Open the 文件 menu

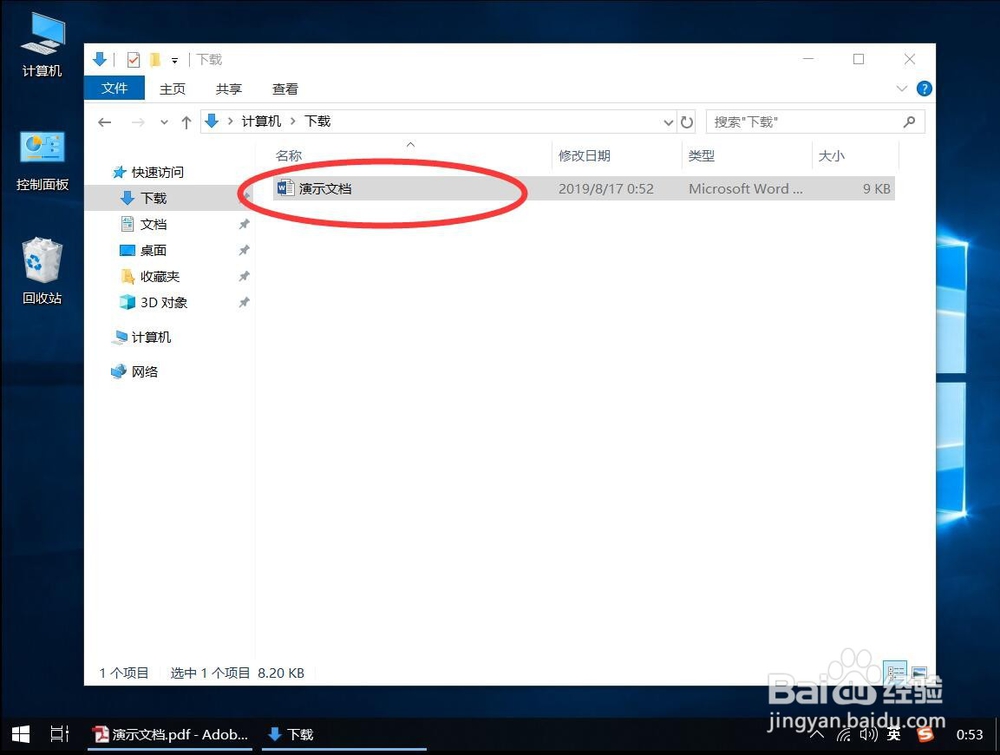pyautogui.click(x=114, y=88)
